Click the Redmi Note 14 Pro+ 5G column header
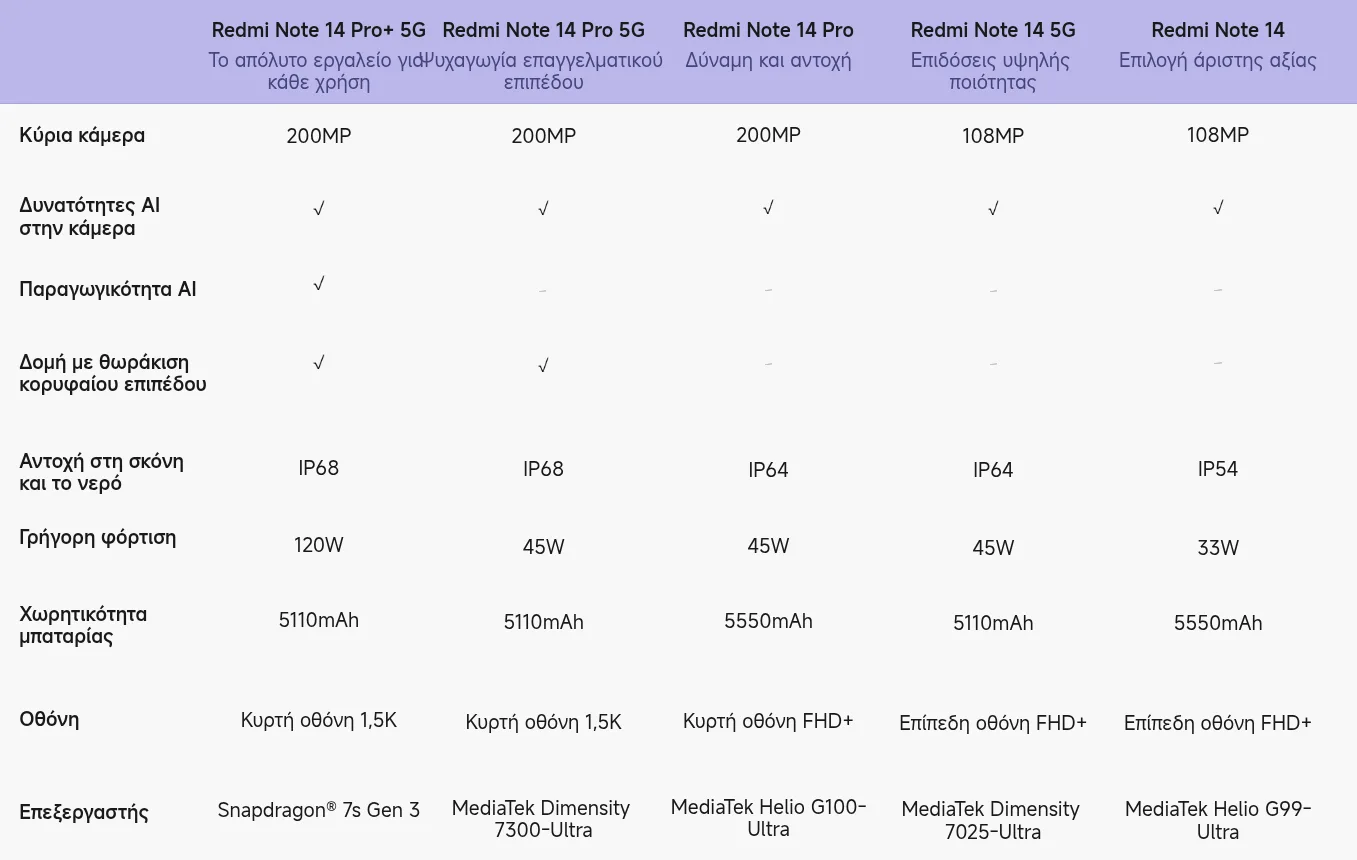This screenshot has width=1357, height=860. (x=318, y=30)
